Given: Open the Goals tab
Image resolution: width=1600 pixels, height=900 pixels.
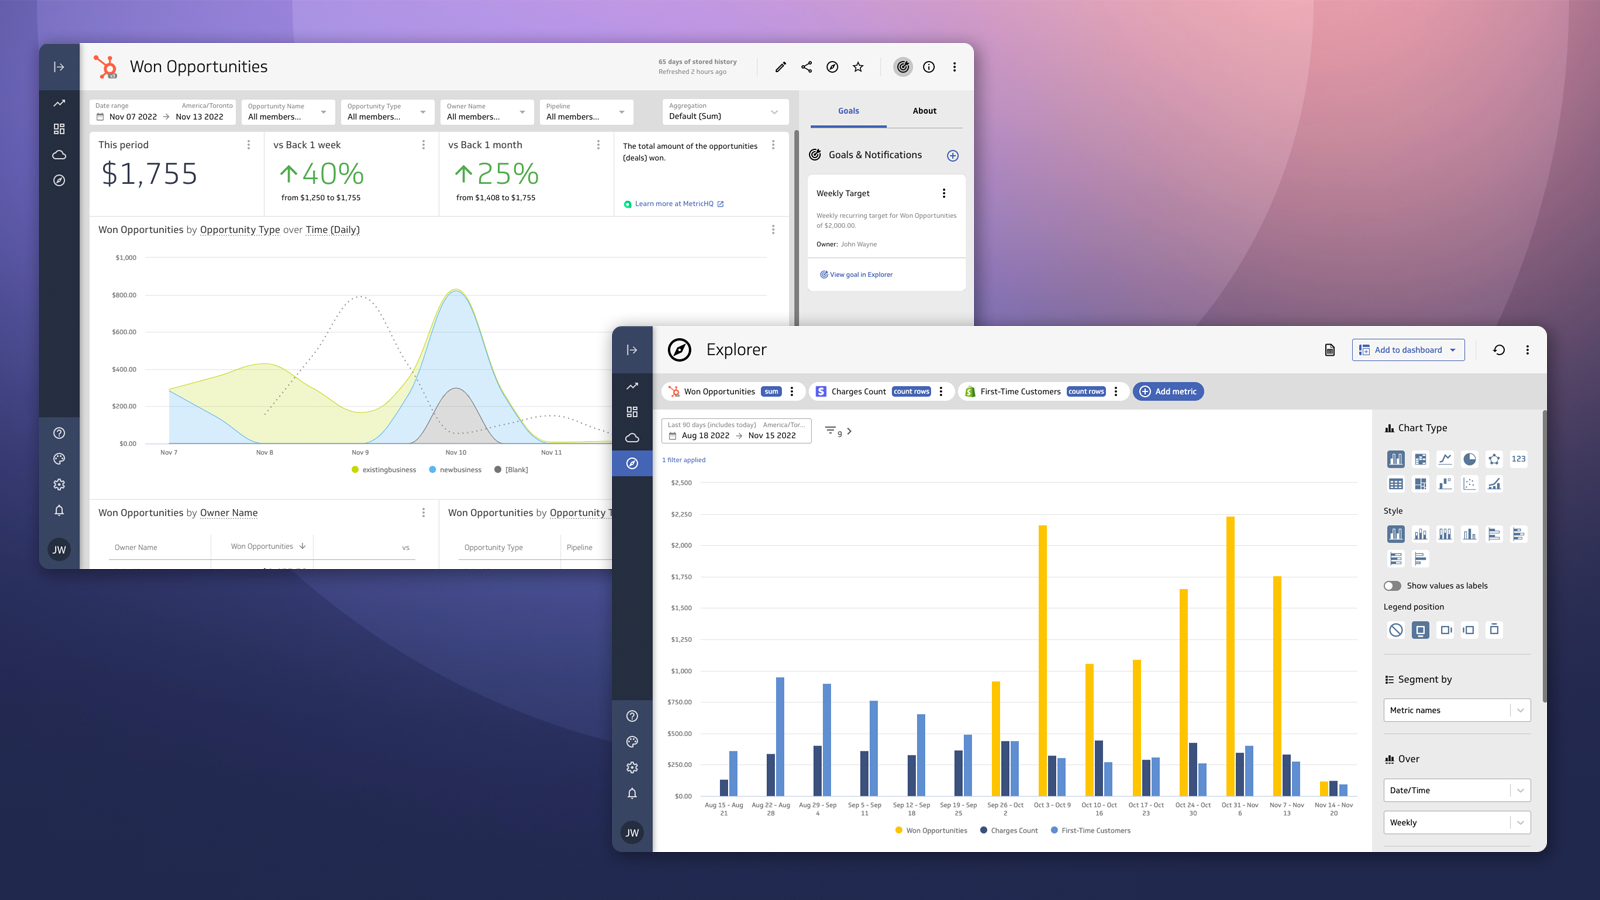Looking at the screenshot, I should point(847,111).
